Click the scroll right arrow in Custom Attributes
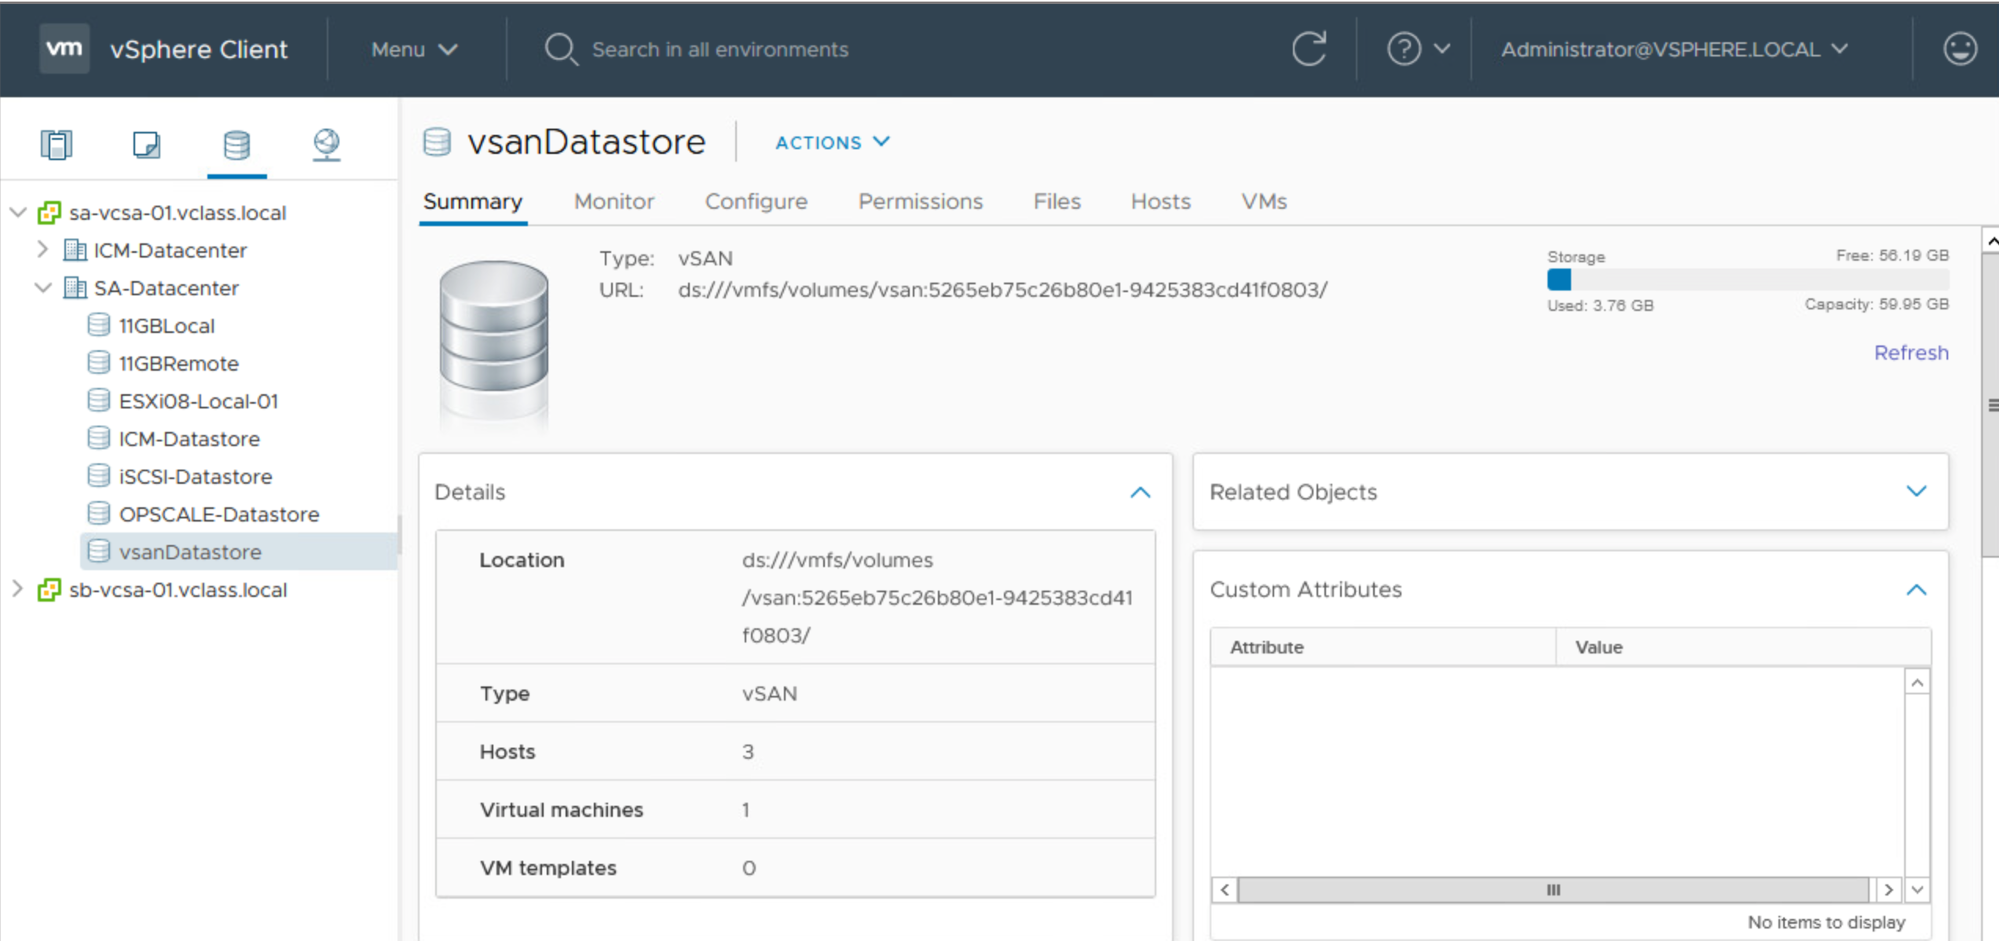The image size is (1999, 941). click(1888, 890)
